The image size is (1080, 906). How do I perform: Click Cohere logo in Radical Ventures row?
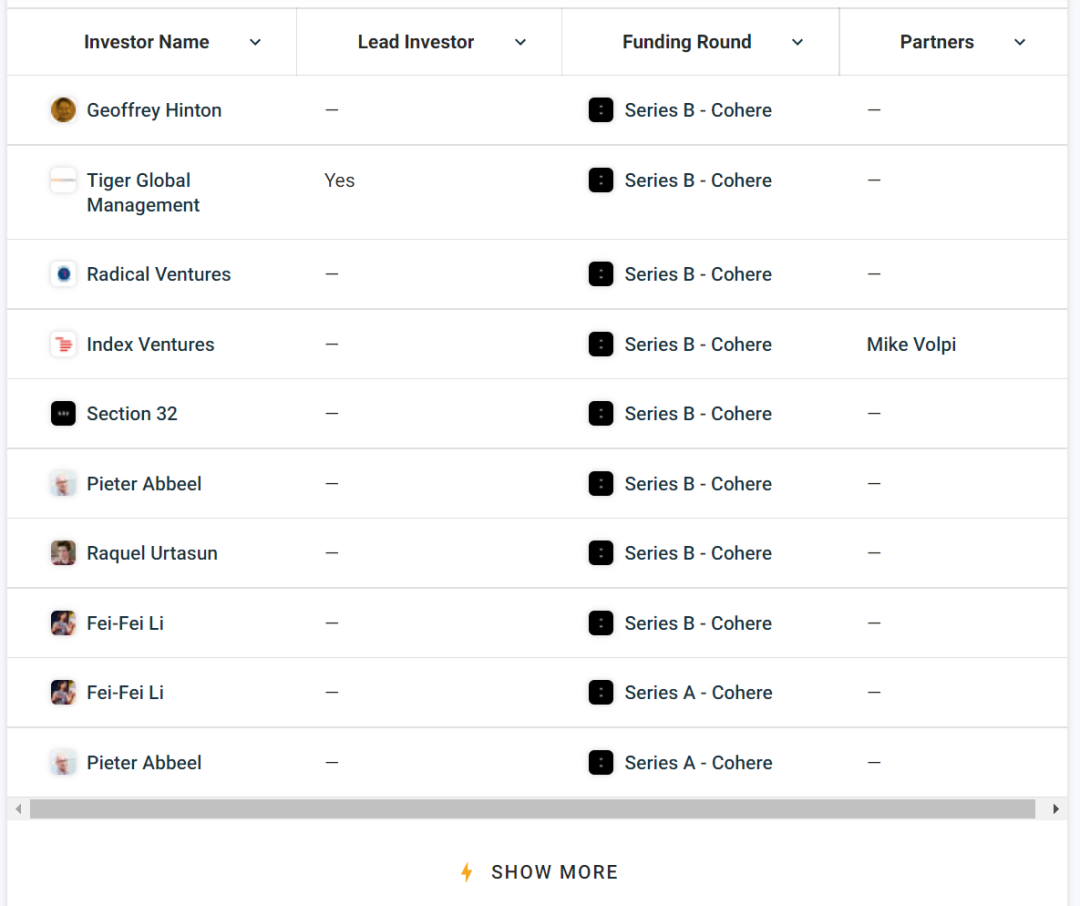point(601,274)
